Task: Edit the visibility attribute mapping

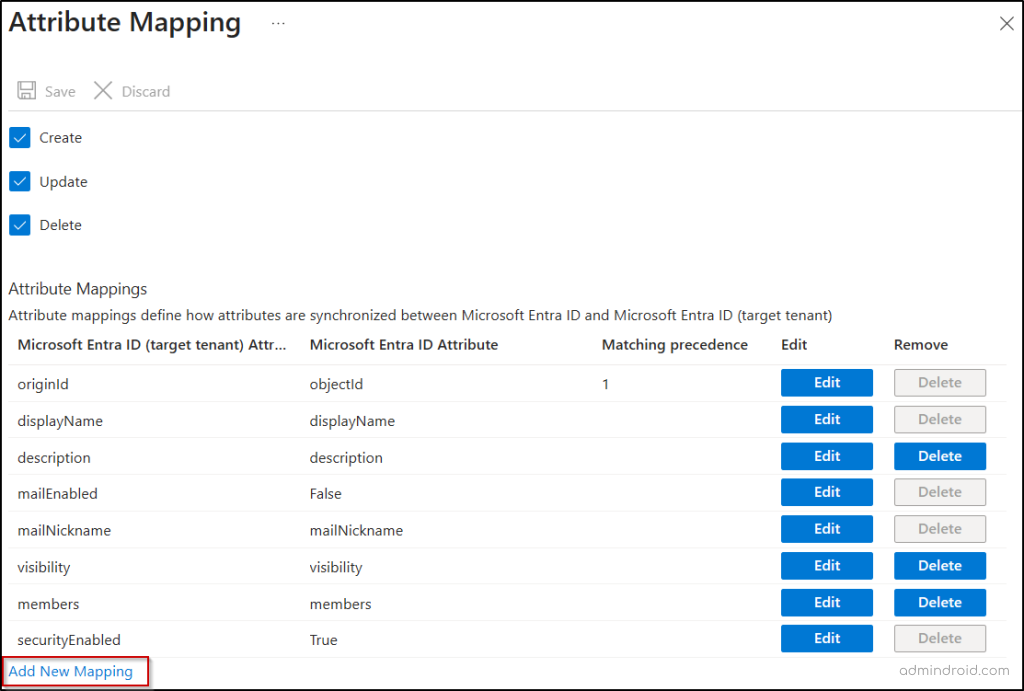Action: coord(826,565)
